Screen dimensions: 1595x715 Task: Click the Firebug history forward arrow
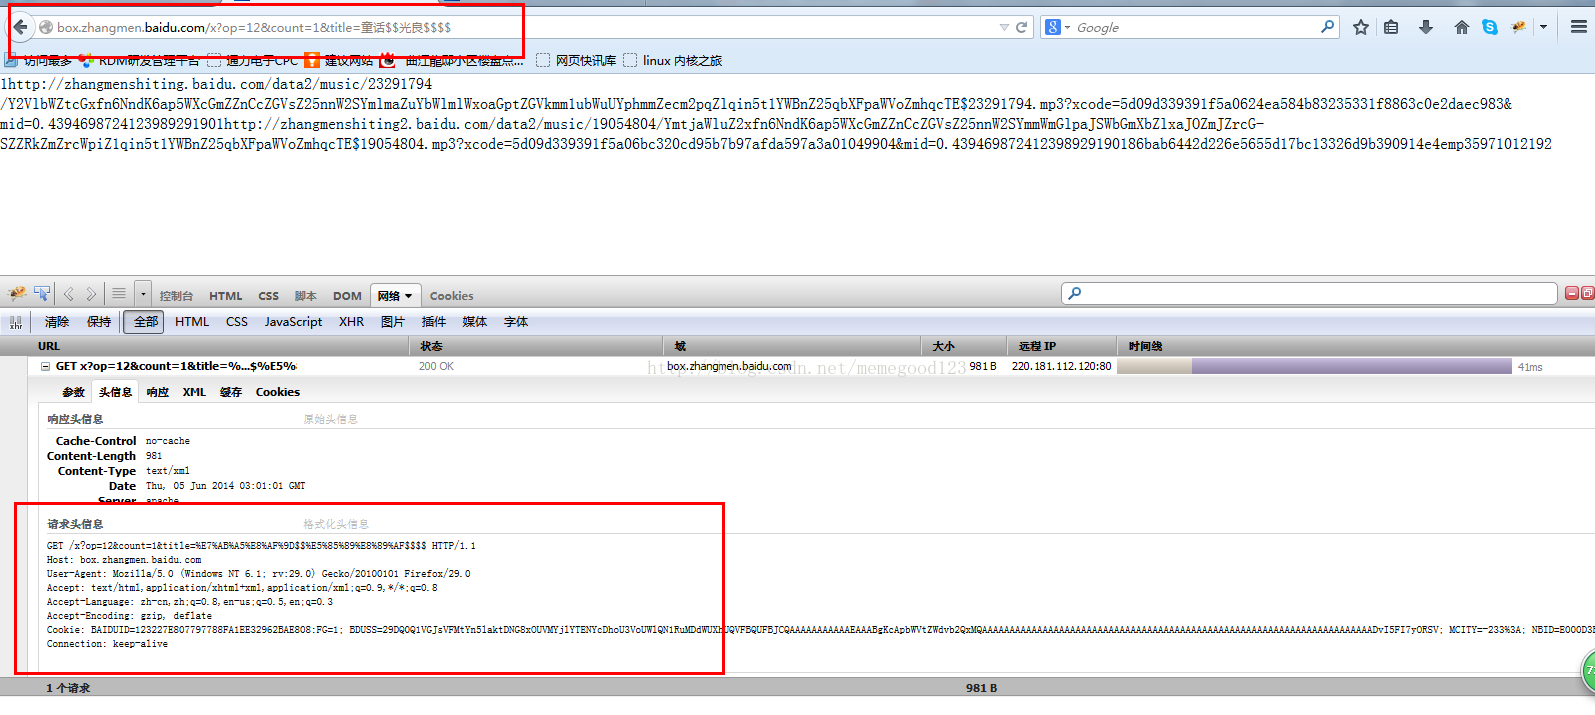coord(91,294)
